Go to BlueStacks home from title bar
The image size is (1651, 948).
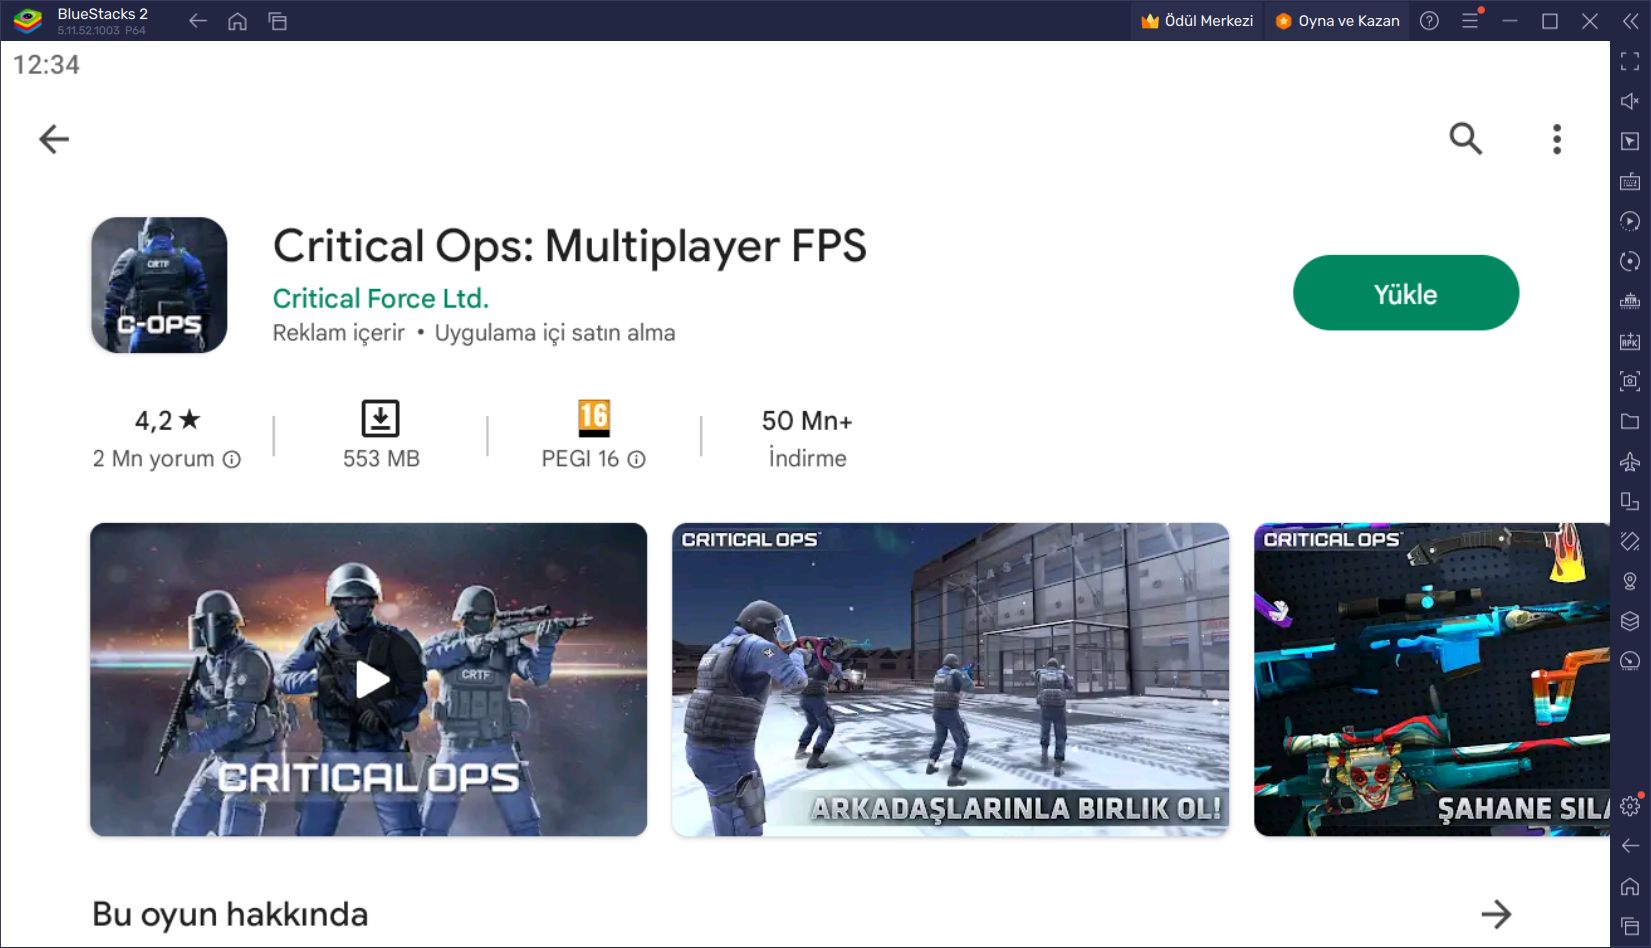[237, 21]
